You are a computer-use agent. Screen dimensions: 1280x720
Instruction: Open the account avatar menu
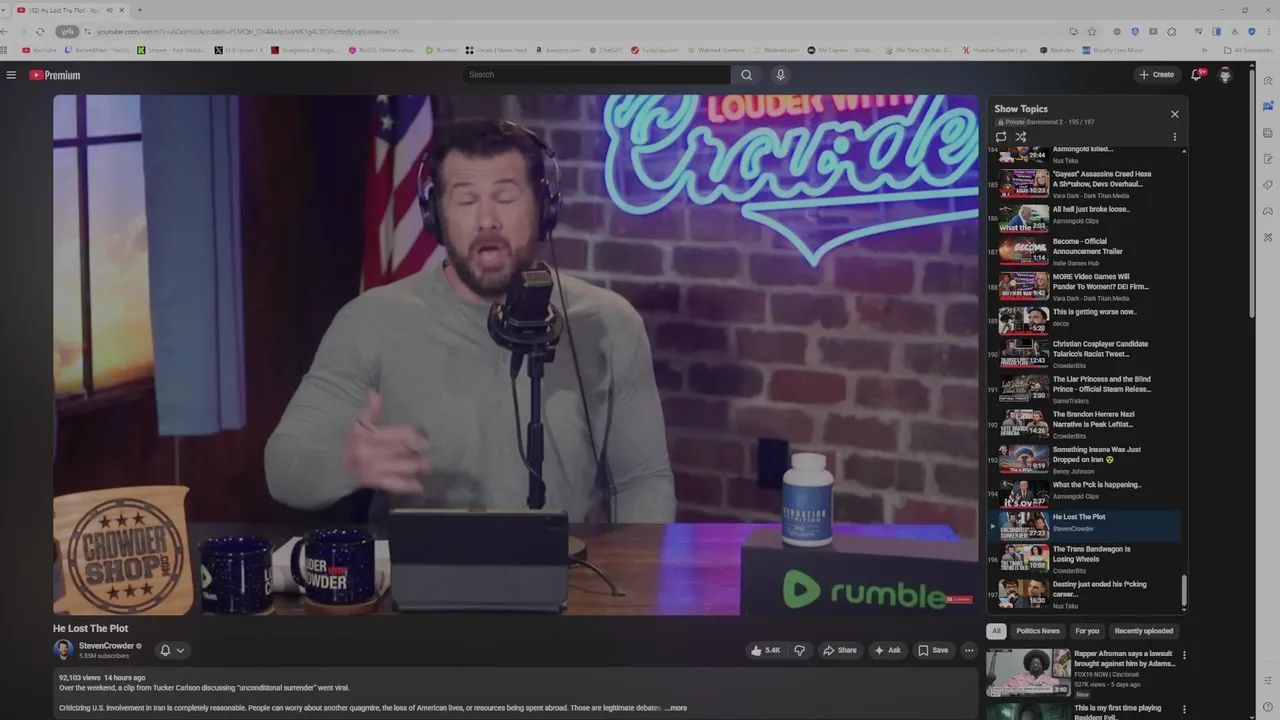pyautogui.click(x=1225, y=75)
